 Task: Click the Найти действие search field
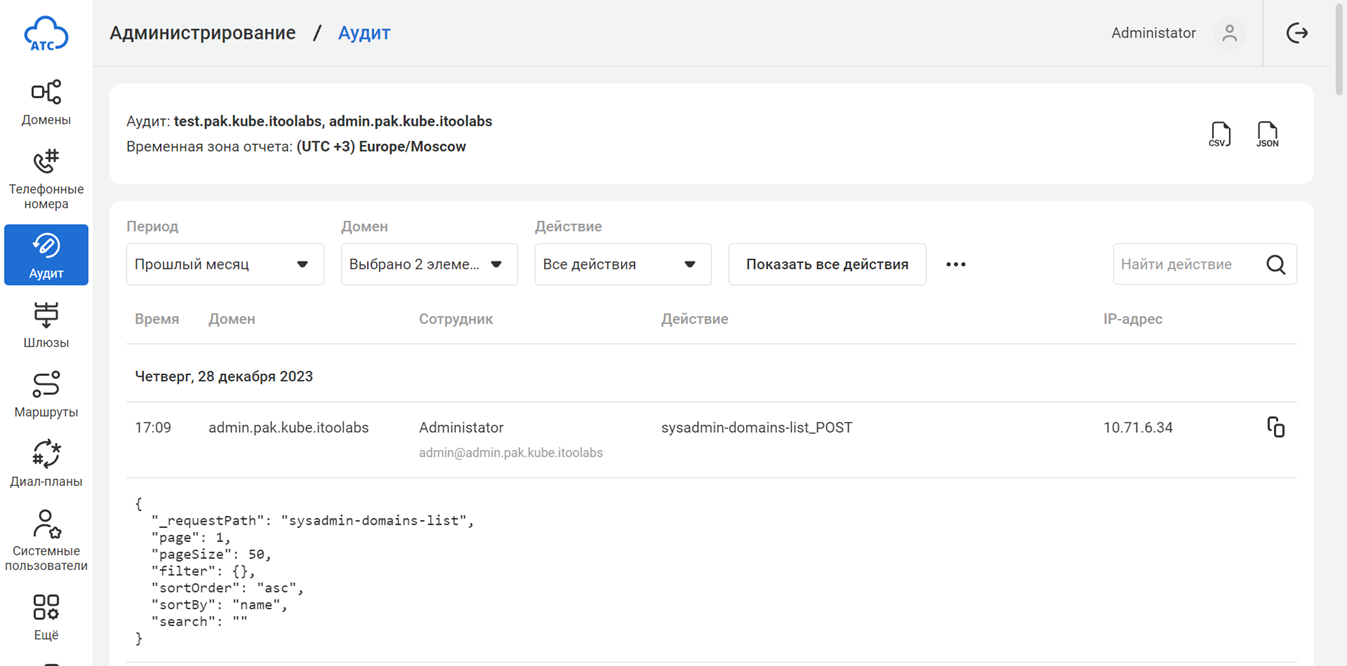click(1186, 265)
